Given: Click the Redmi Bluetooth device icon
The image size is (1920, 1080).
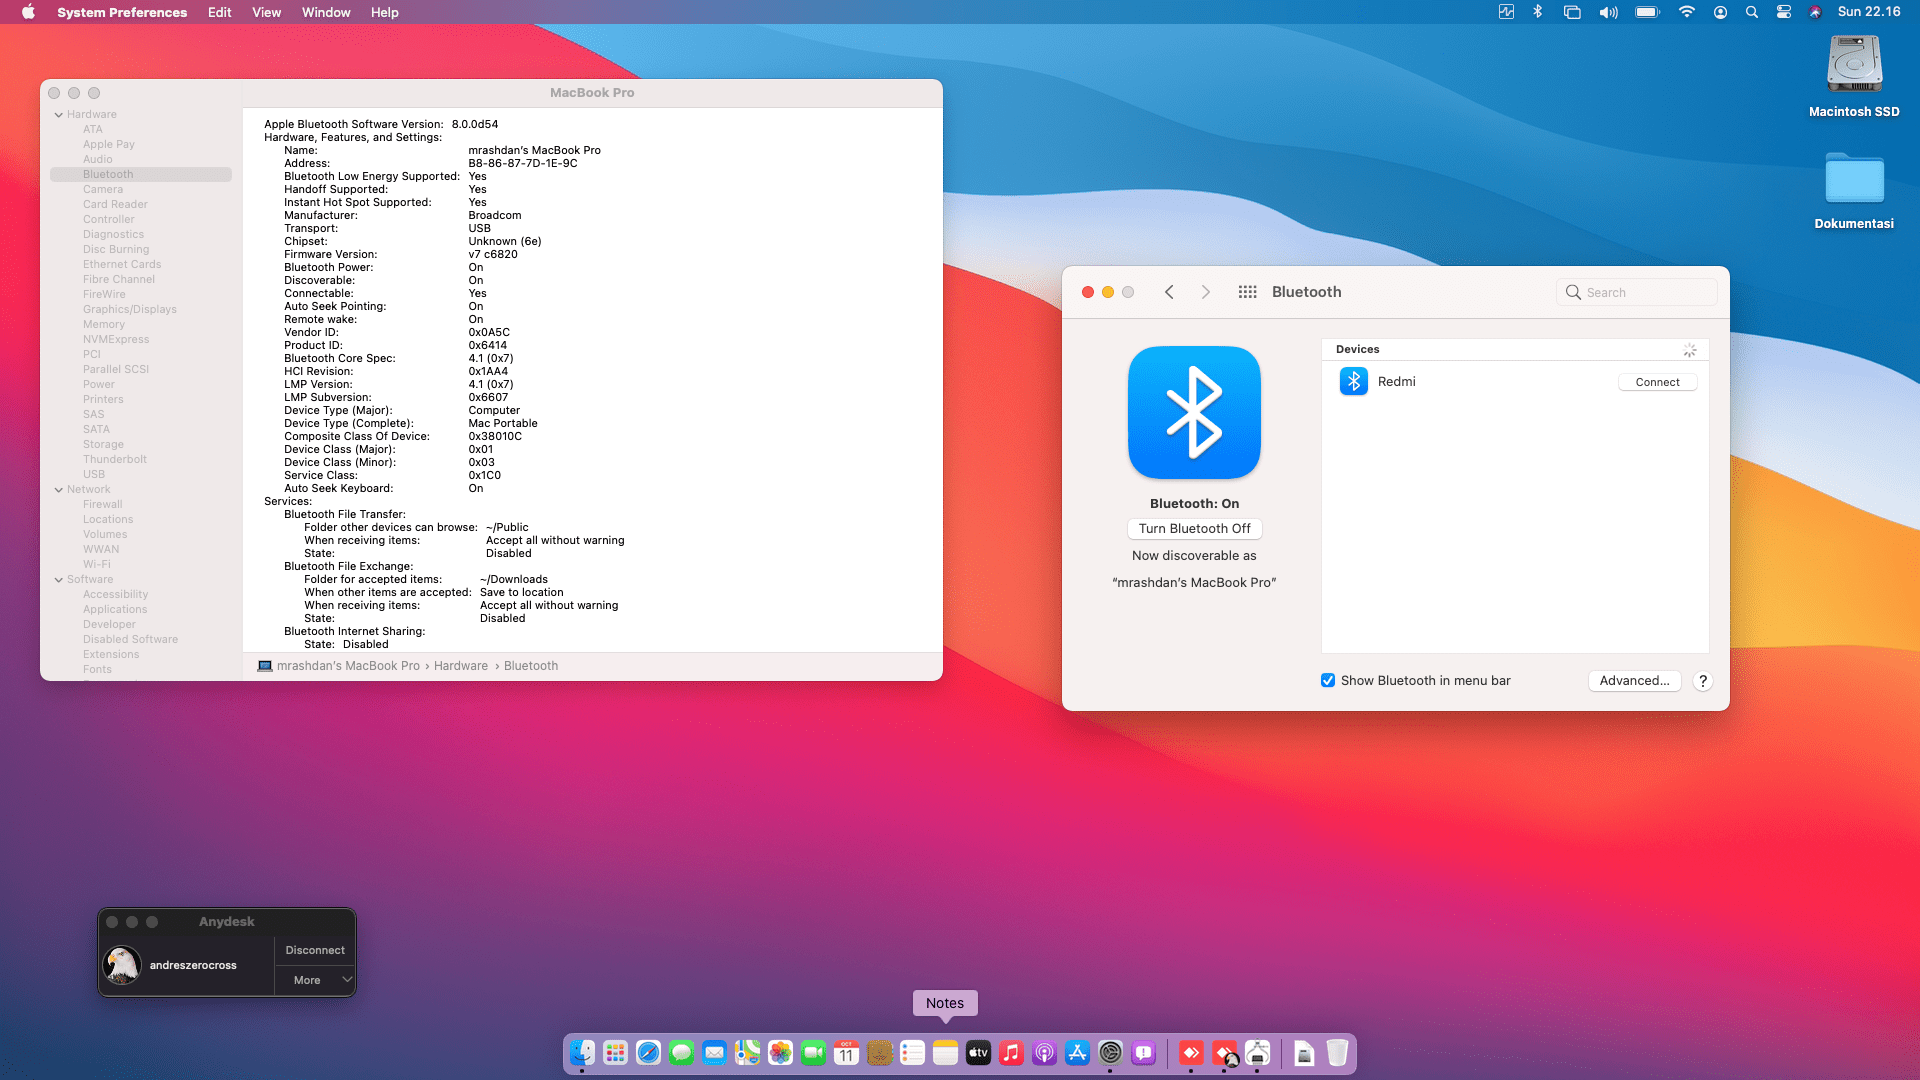Looking at the screenshot, I should (x=1353, y=381).
